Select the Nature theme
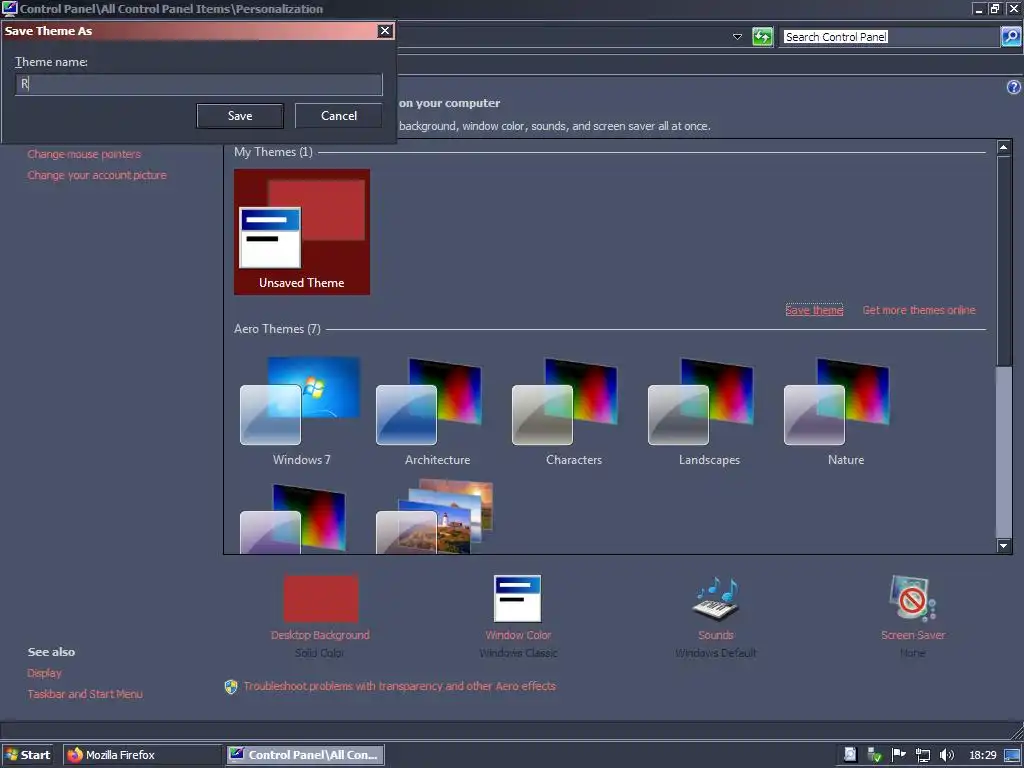The width and height of the screenshot is (1024, 768). pos(846,411)
